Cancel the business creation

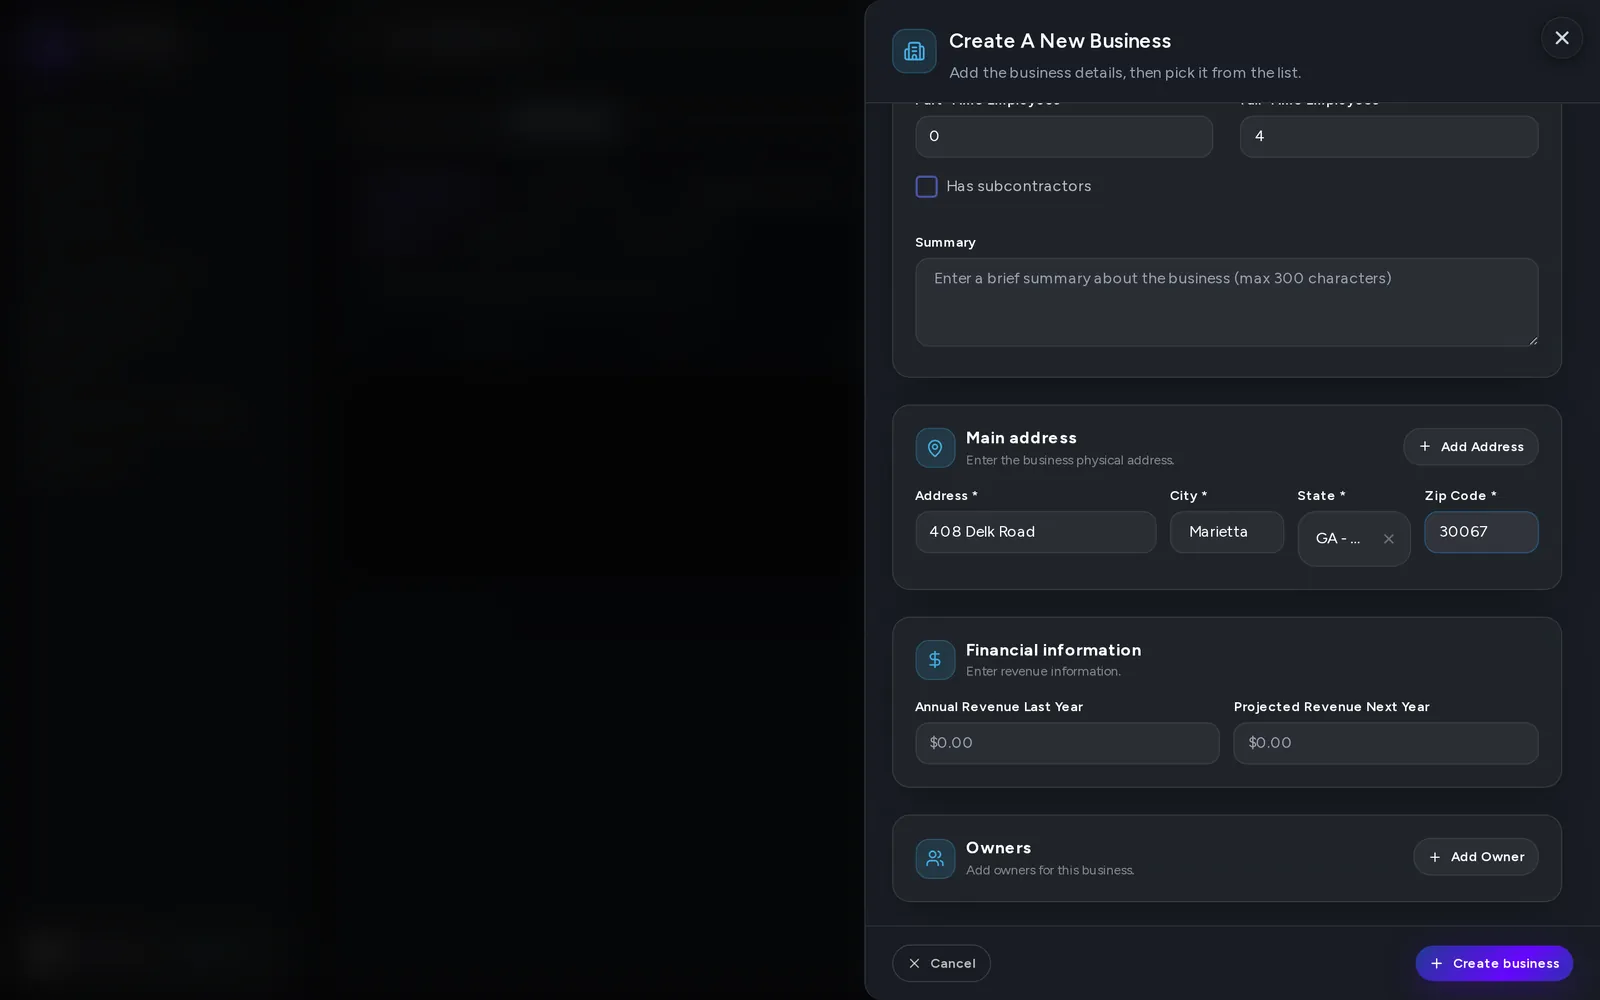[941, 963]
